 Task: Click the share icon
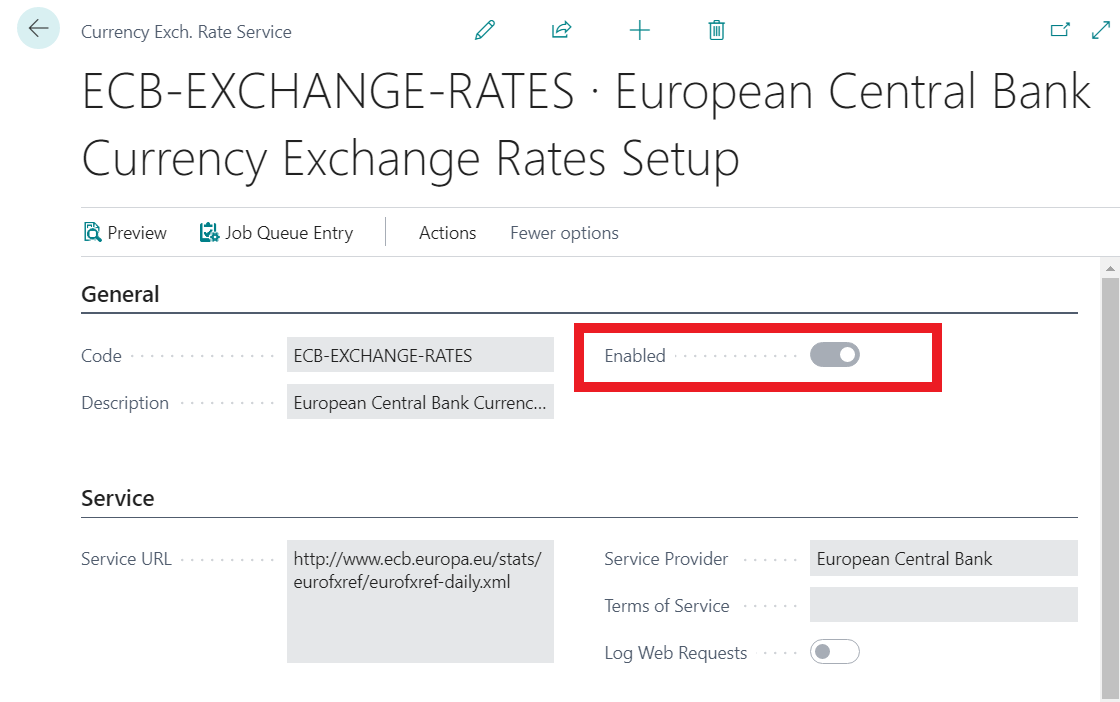[x=562, y=30]
